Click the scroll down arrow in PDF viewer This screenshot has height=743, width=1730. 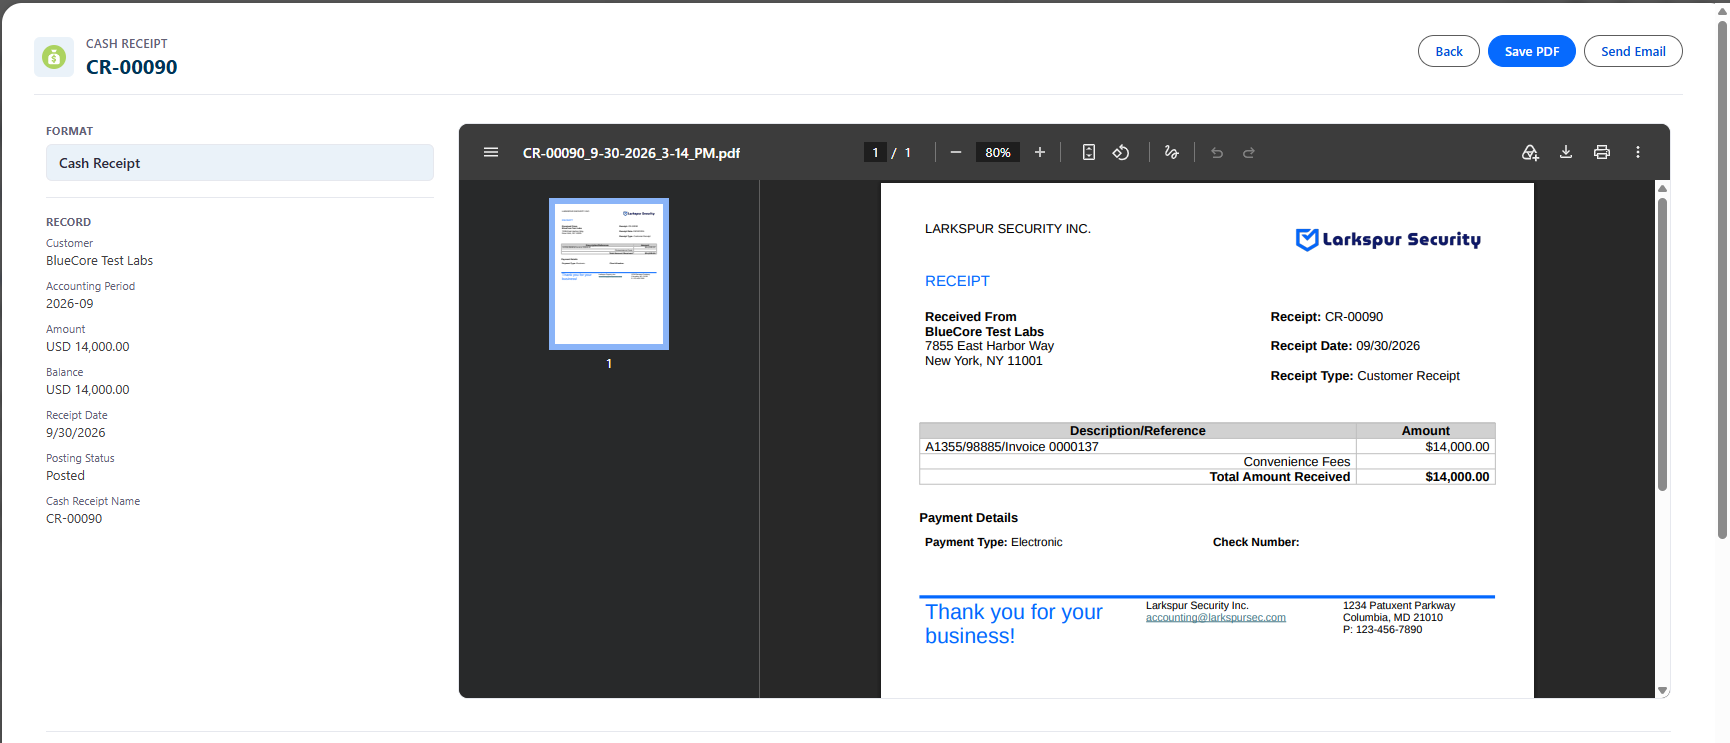coord(1662,690)
